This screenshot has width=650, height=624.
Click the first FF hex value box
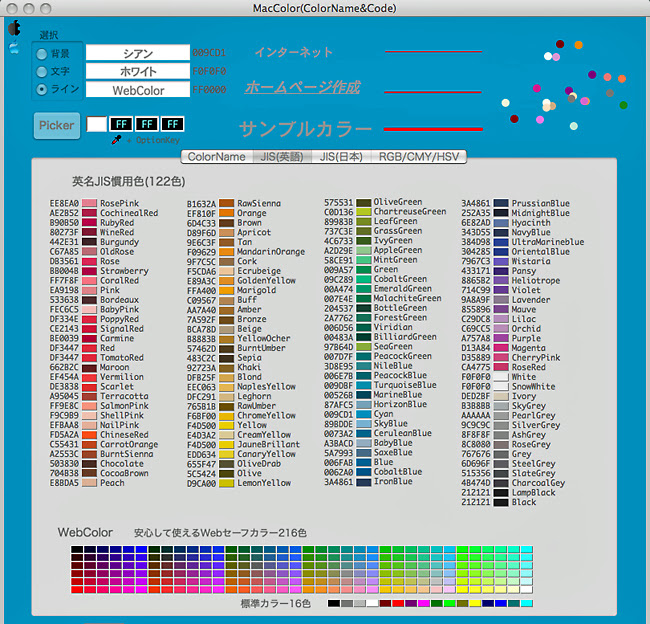121,124
